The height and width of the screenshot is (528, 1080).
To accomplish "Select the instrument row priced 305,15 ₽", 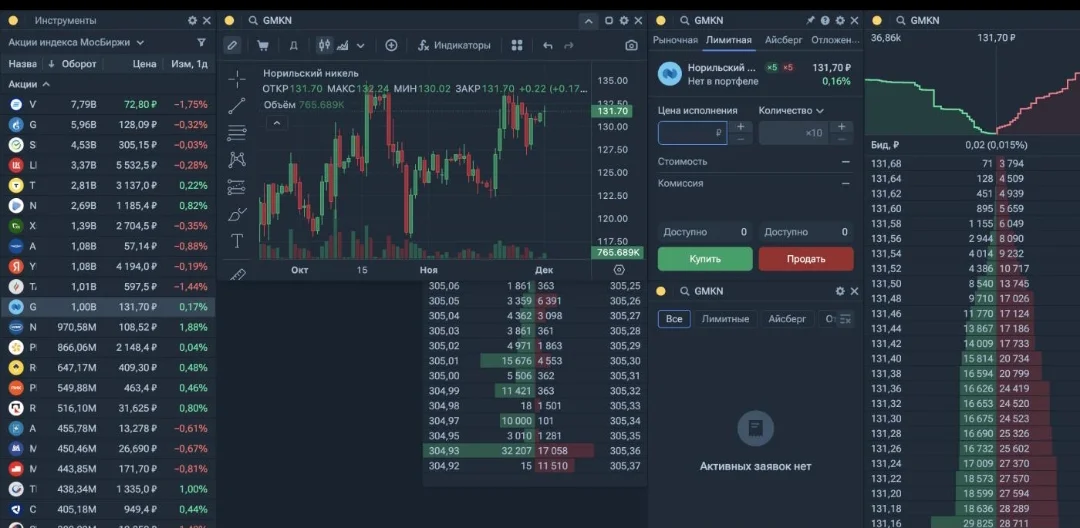I will point(108,145).
